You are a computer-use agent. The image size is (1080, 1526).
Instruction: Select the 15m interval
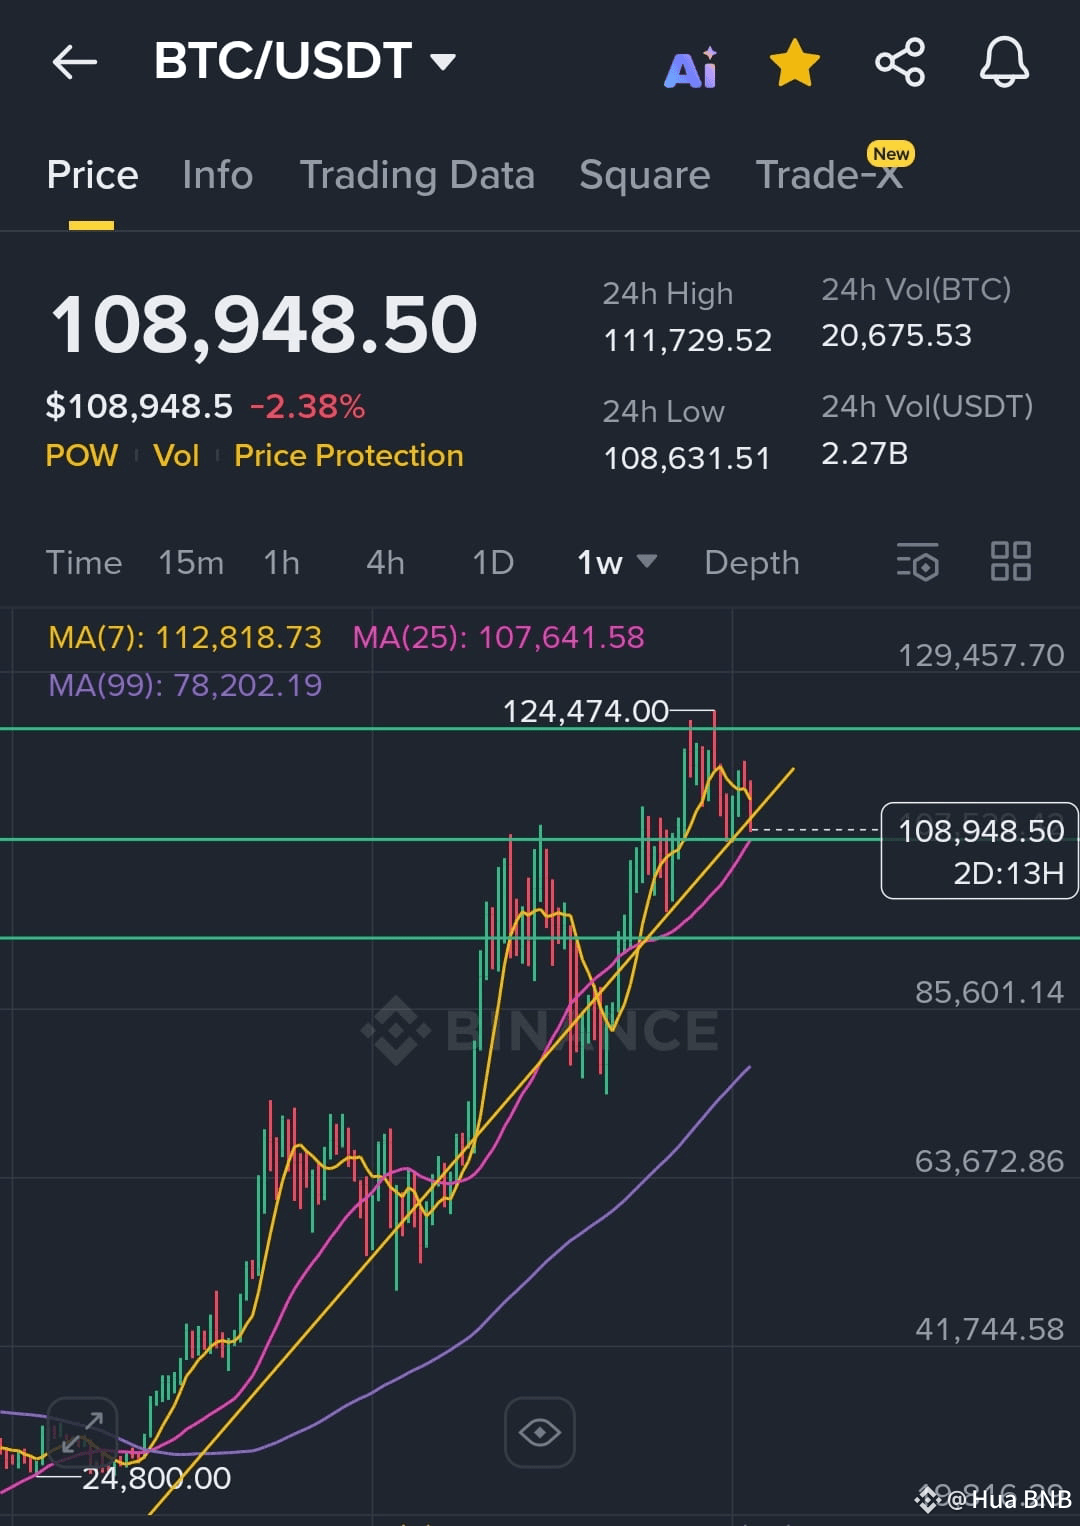(191, 563)
